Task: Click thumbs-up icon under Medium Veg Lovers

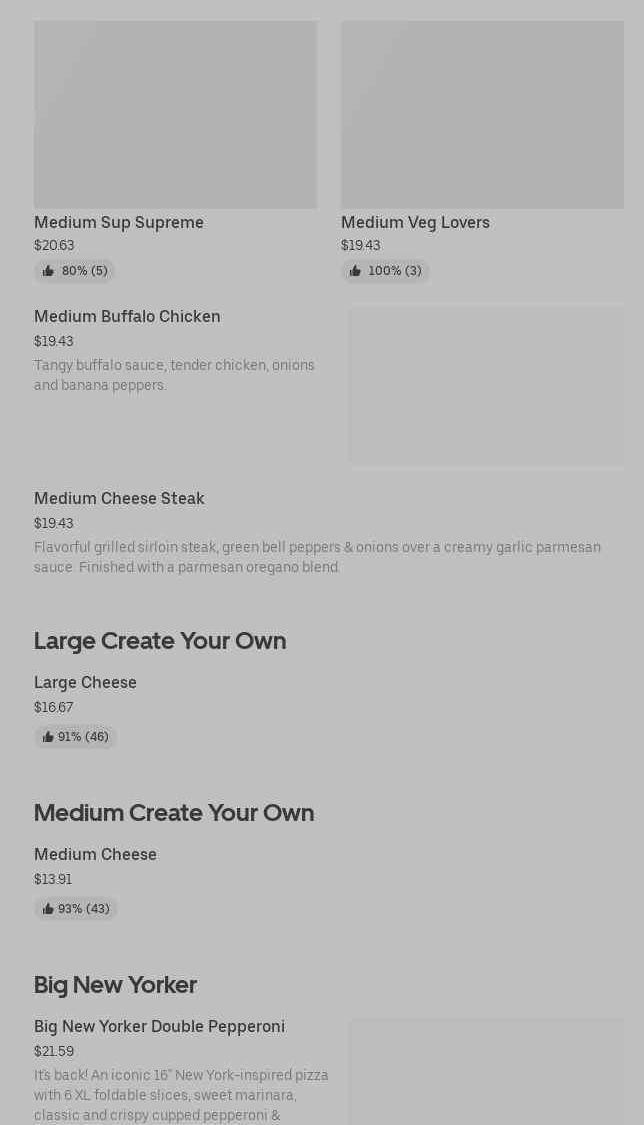Action: 355,271
